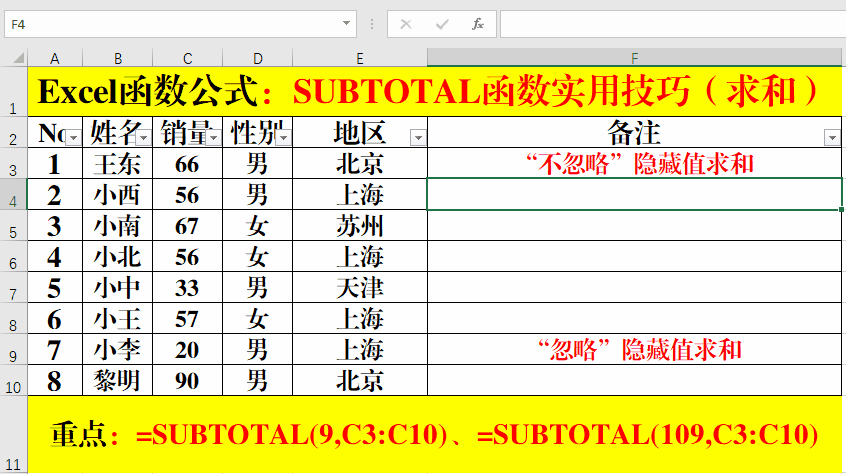Click the formula bar options dots
The image size is (846, 474).
(372, 24)
